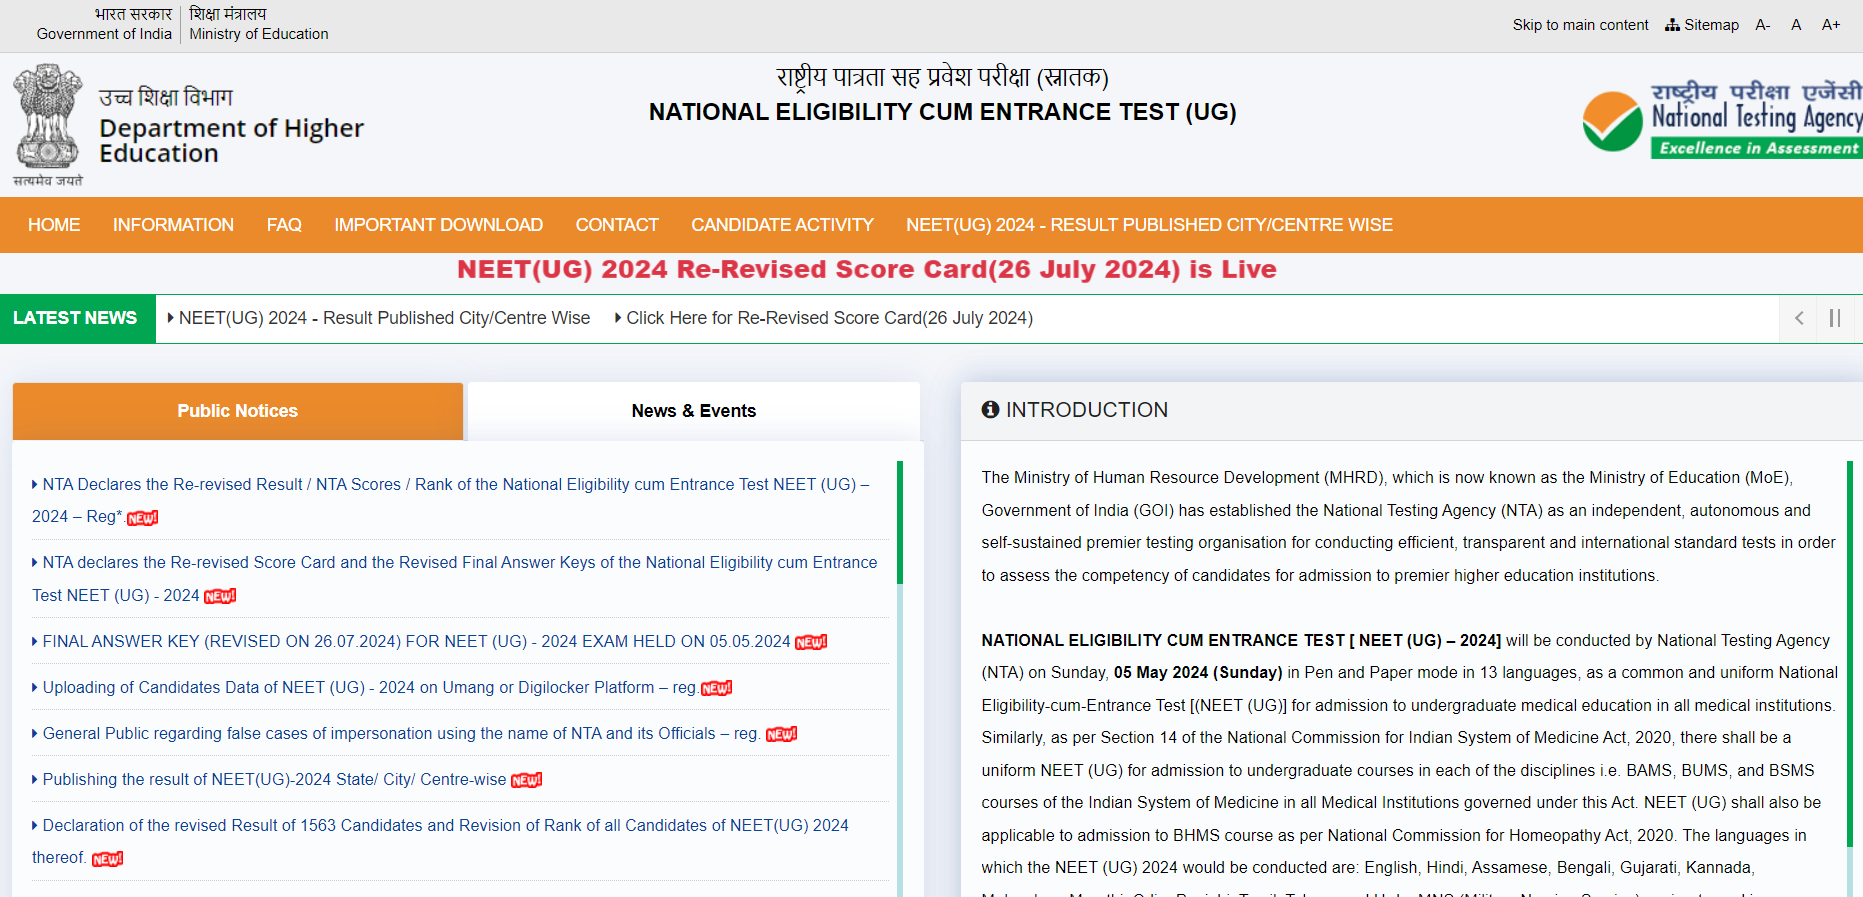
Task: Click the Public Notices list scrollbar
Action: point(900,522)
